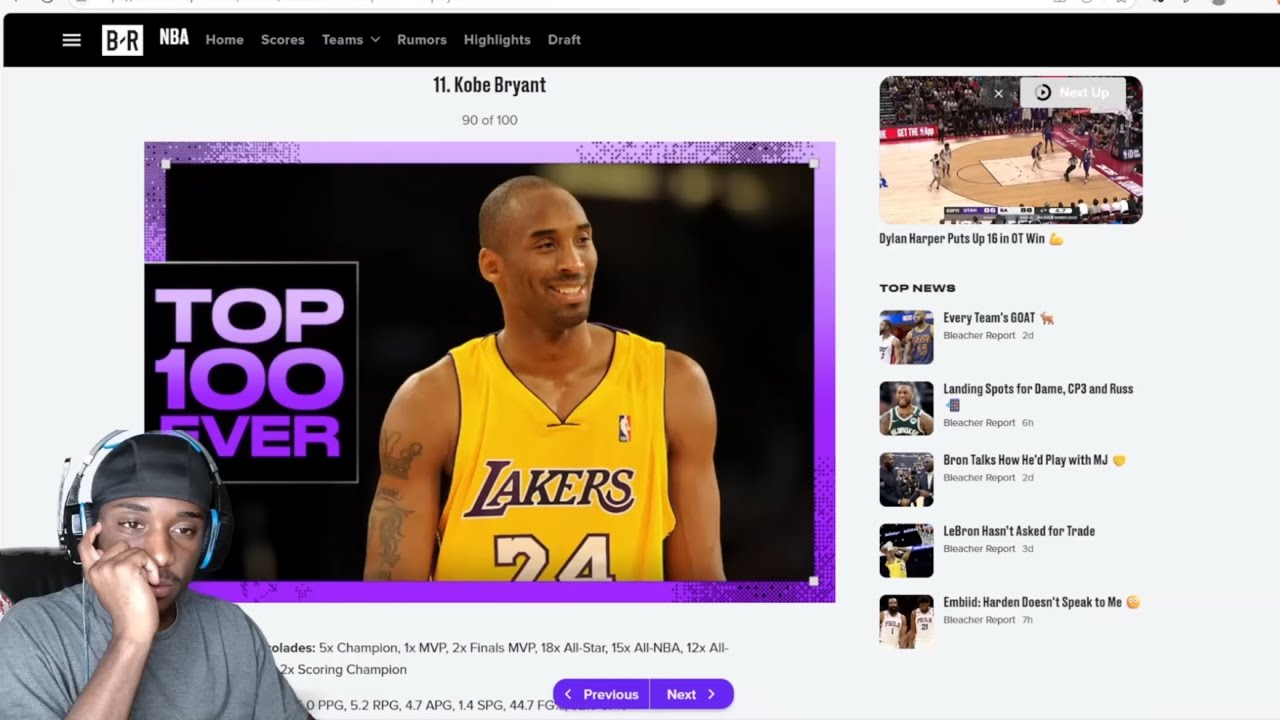The height and width of the screenshot is (720, 1280).
Task: Open the NBA section link
Action: (174, 38)
